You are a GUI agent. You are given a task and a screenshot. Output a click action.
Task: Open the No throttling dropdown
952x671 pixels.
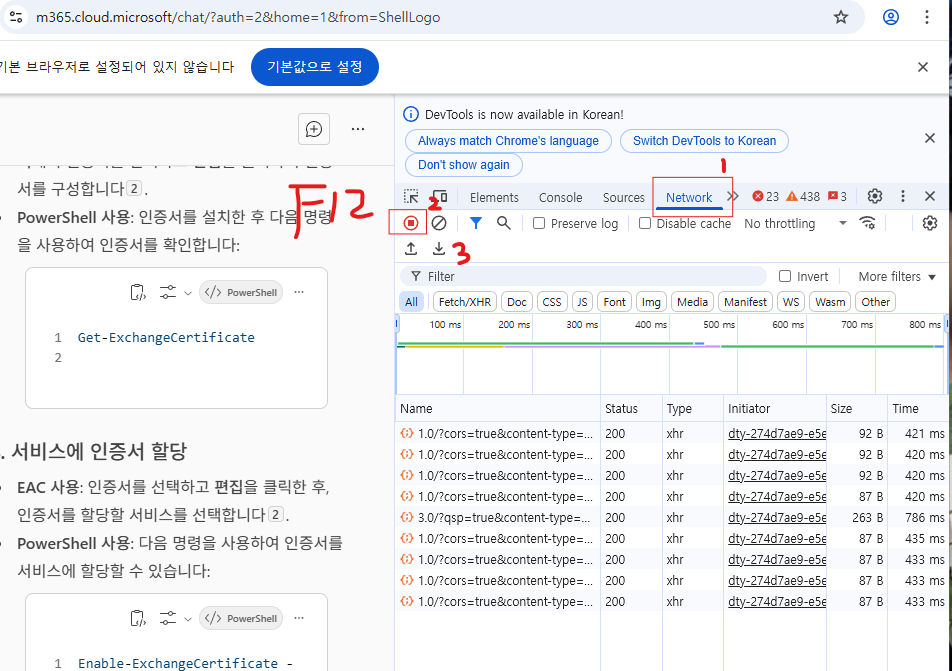[x=795, y=223]
